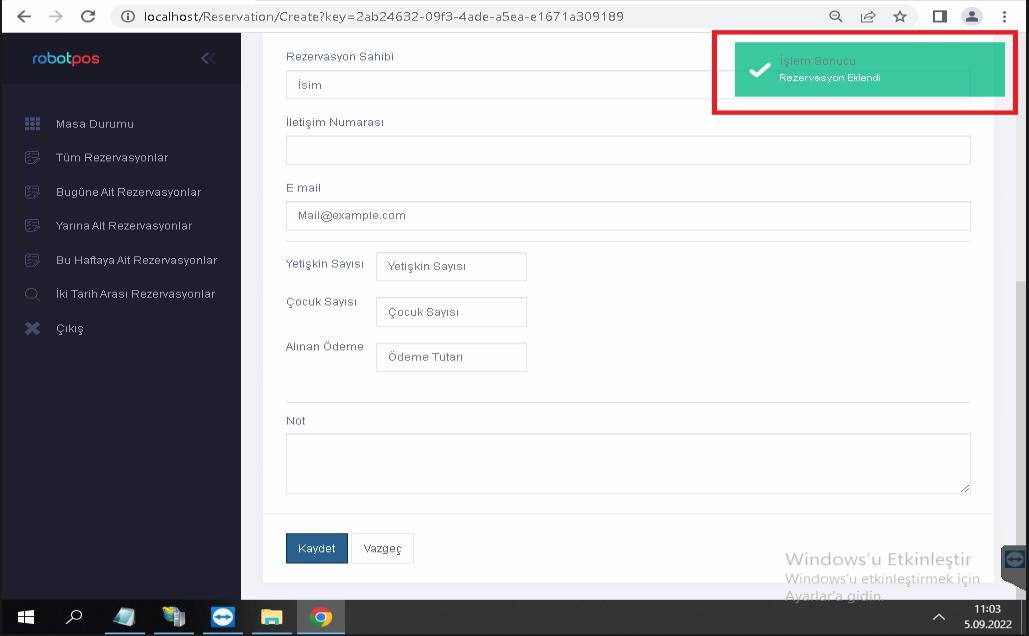Click the browser forward arrow

pos(56,16)
